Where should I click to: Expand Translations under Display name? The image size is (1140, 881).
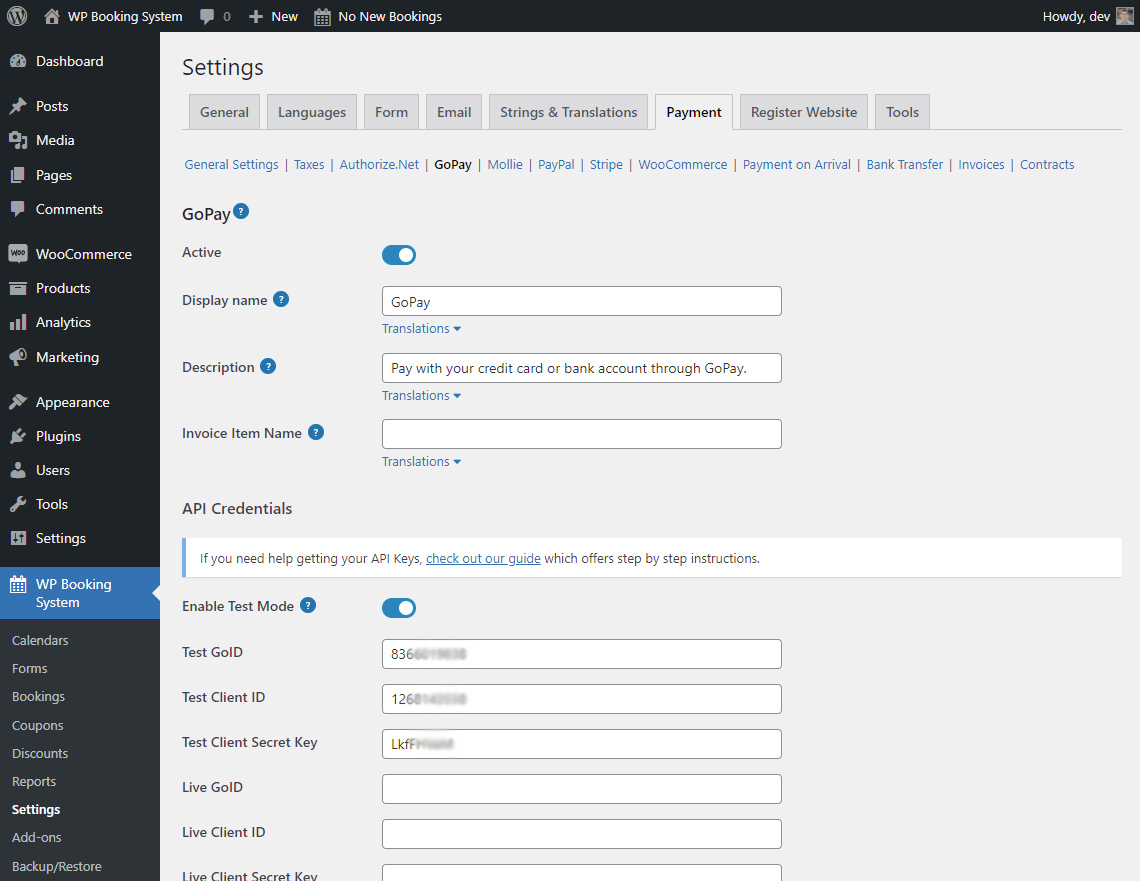421,329
